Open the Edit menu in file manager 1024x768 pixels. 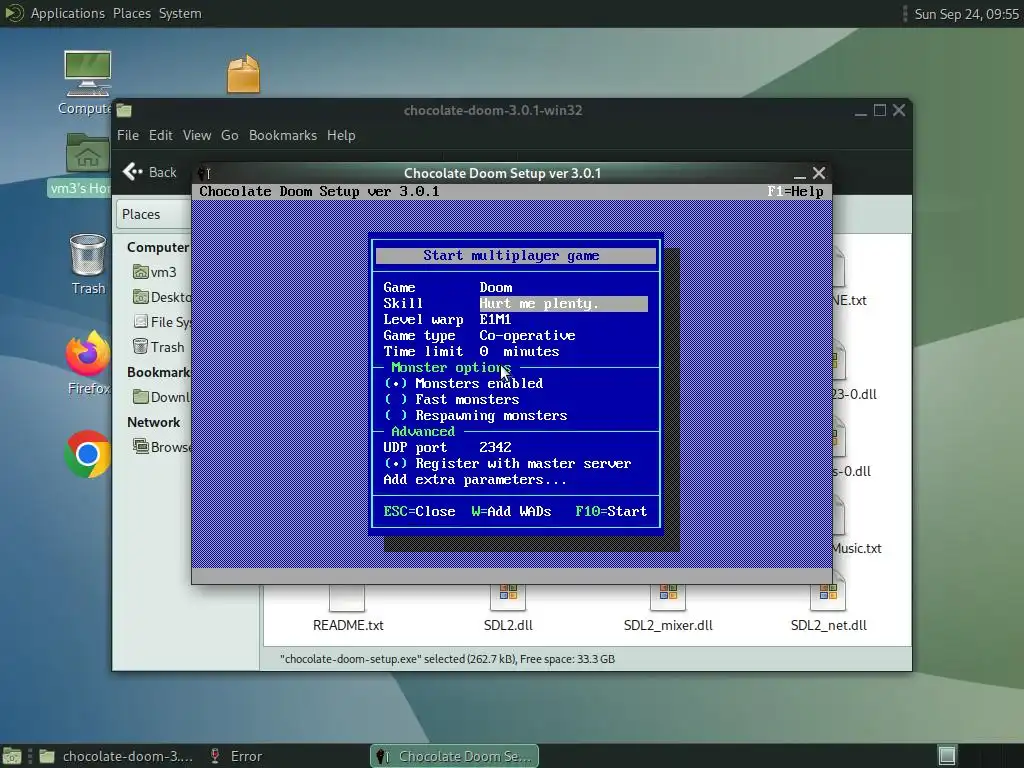pos(161,135)
